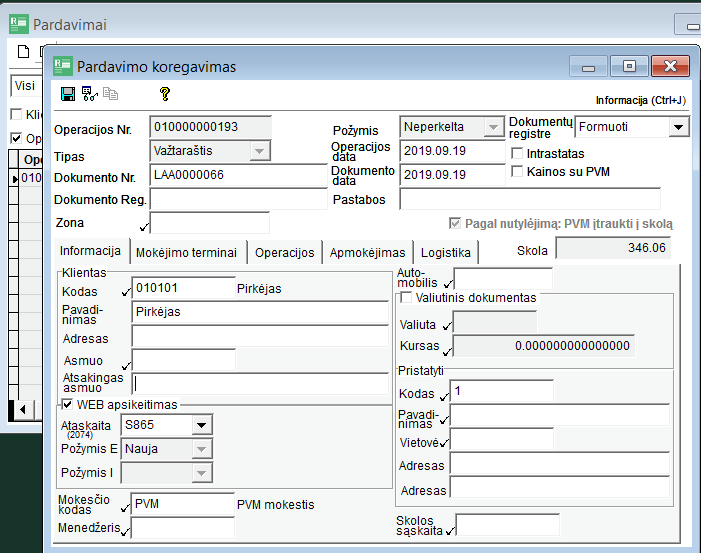This screenshot has width=704, height=556.
Task: Click the lookup checkmark beside Pristatyti Kodas
Action: (x=444, y=397)
